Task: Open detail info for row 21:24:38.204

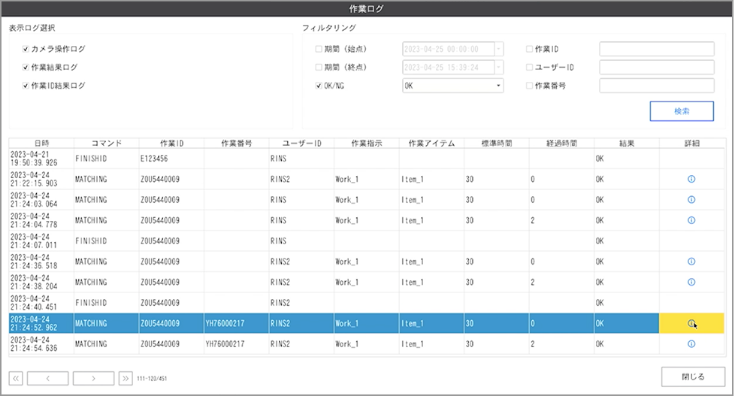Action: pos(691,282)
